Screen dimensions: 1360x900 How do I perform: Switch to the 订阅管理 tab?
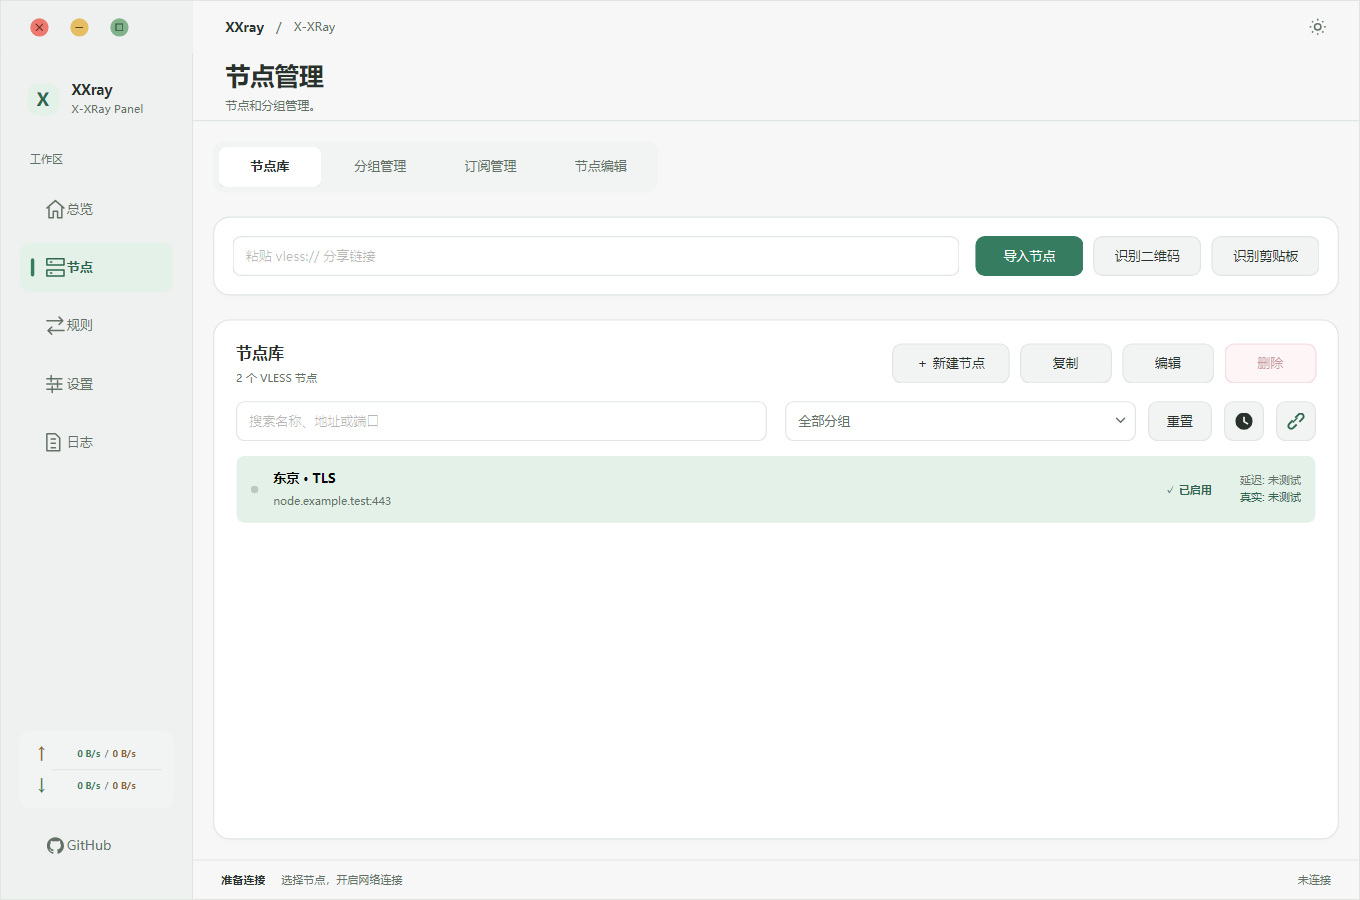[x=490, y=166]
